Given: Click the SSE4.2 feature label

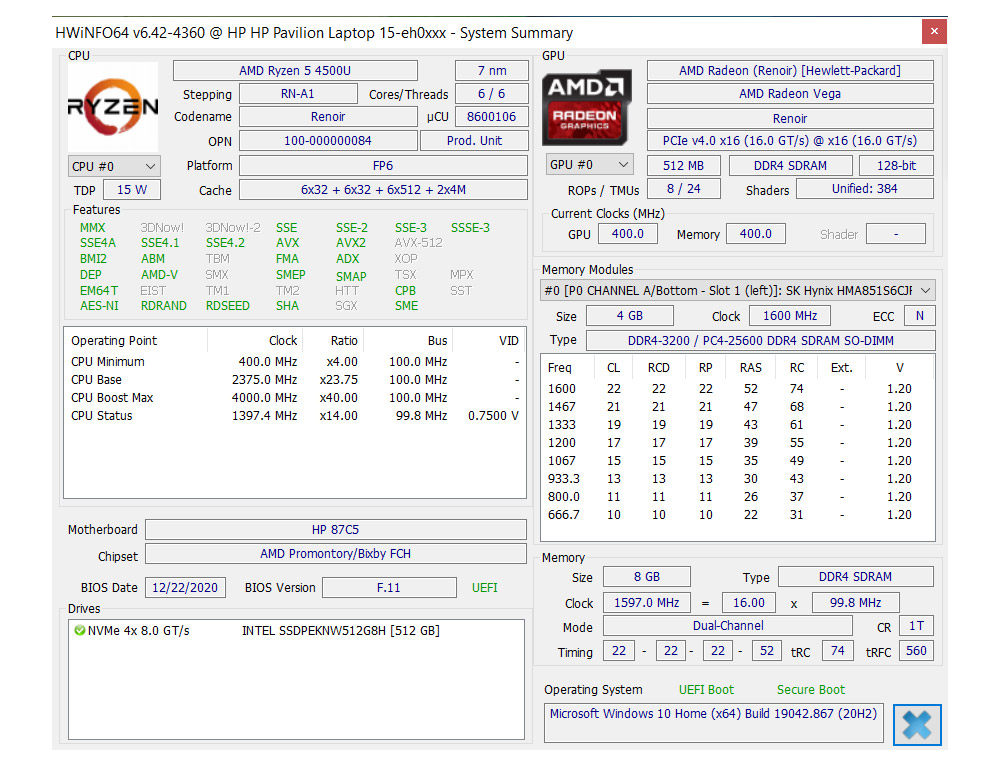Looking at the screenshot, I should (x=225, y=243).
